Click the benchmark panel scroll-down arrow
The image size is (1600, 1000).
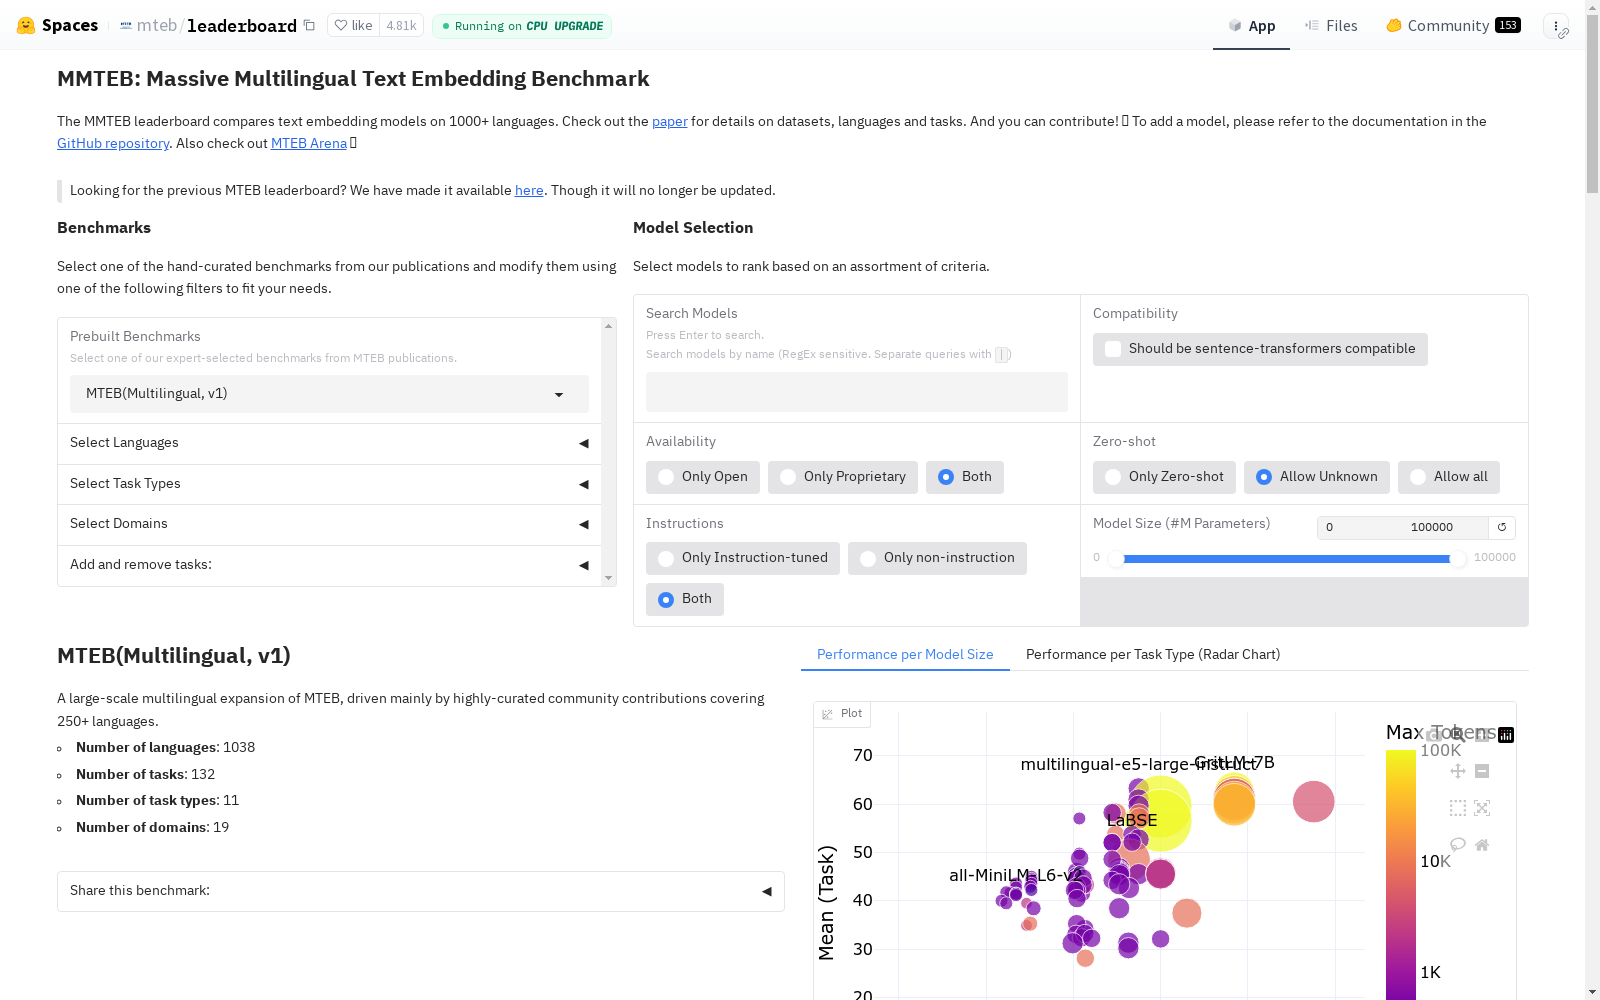(608, 578)
